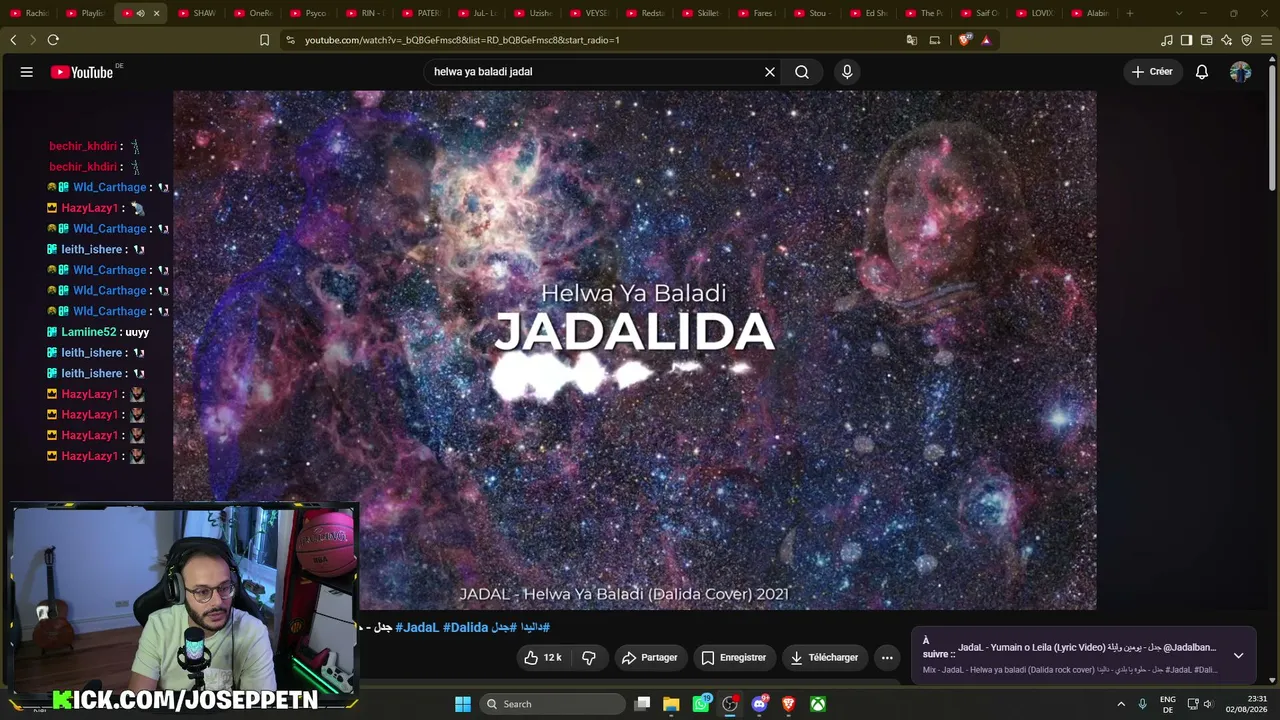
Task: Switch to the Skillet tab
Action: point(699,13)
